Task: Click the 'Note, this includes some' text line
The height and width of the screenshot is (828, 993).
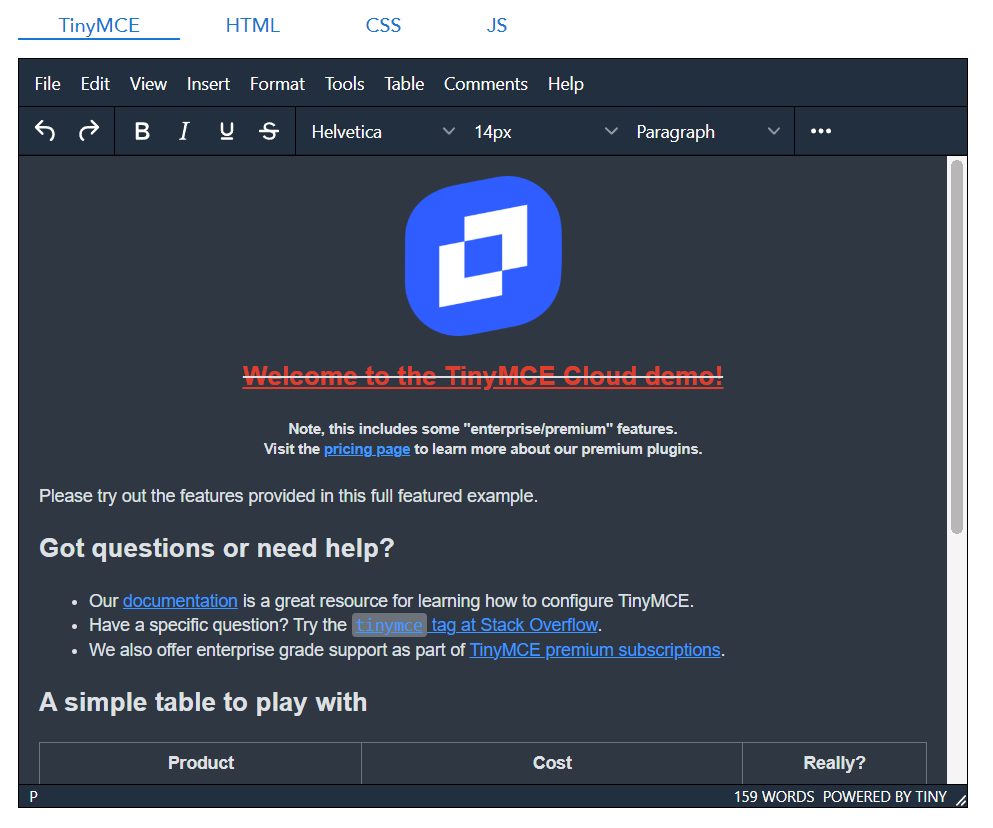Action: (483, 429)
